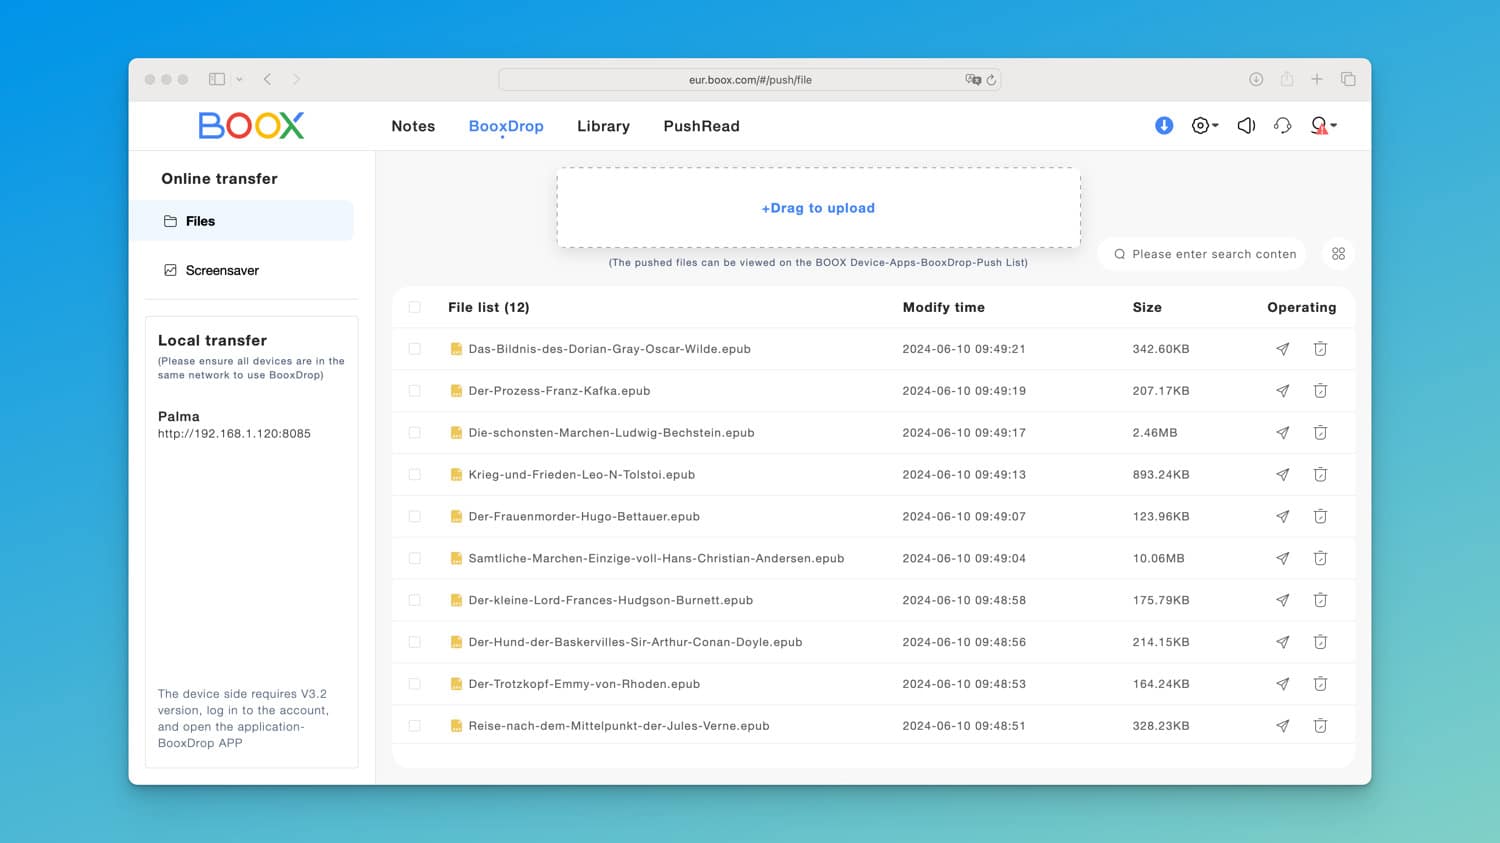Screen dimensions: 1500x843
Task: Click the file search input field
Action: pos(1213,254)
